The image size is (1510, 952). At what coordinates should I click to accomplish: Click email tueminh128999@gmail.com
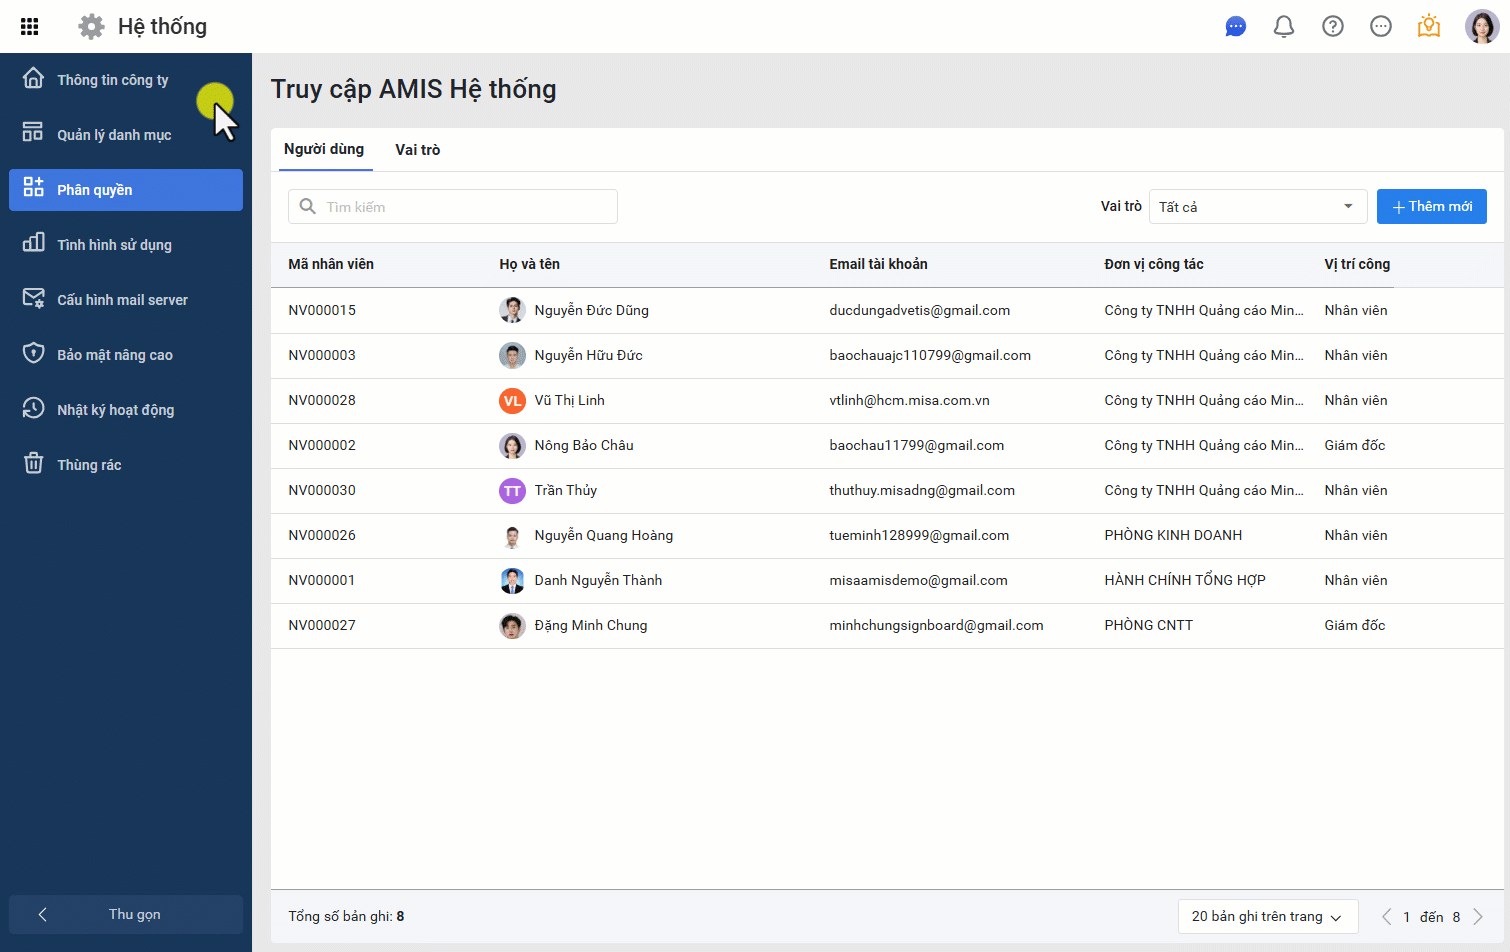pos(919,535)
